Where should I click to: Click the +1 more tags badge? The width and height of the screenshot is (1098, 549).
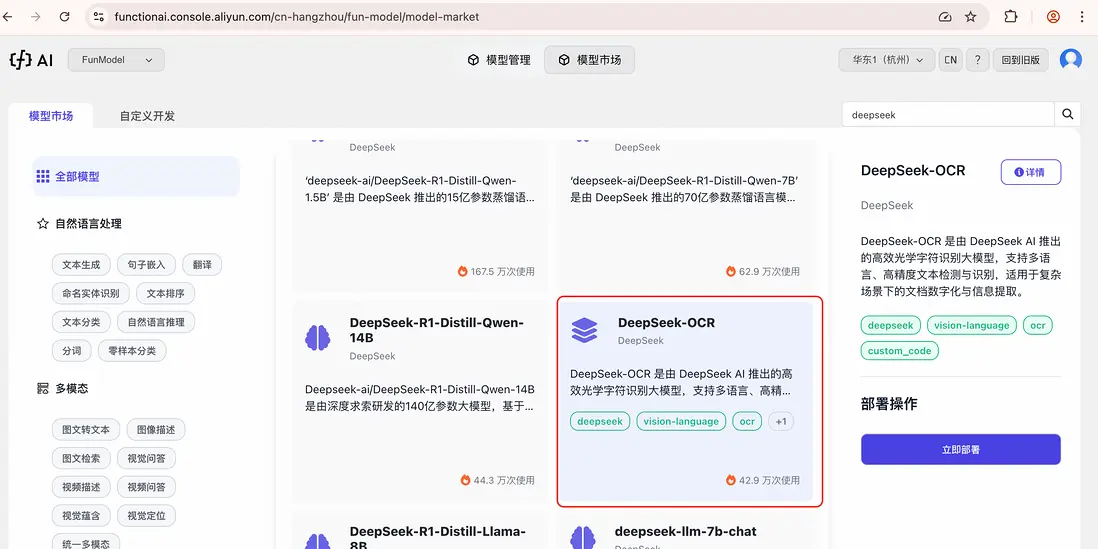(x=781, y=422)
